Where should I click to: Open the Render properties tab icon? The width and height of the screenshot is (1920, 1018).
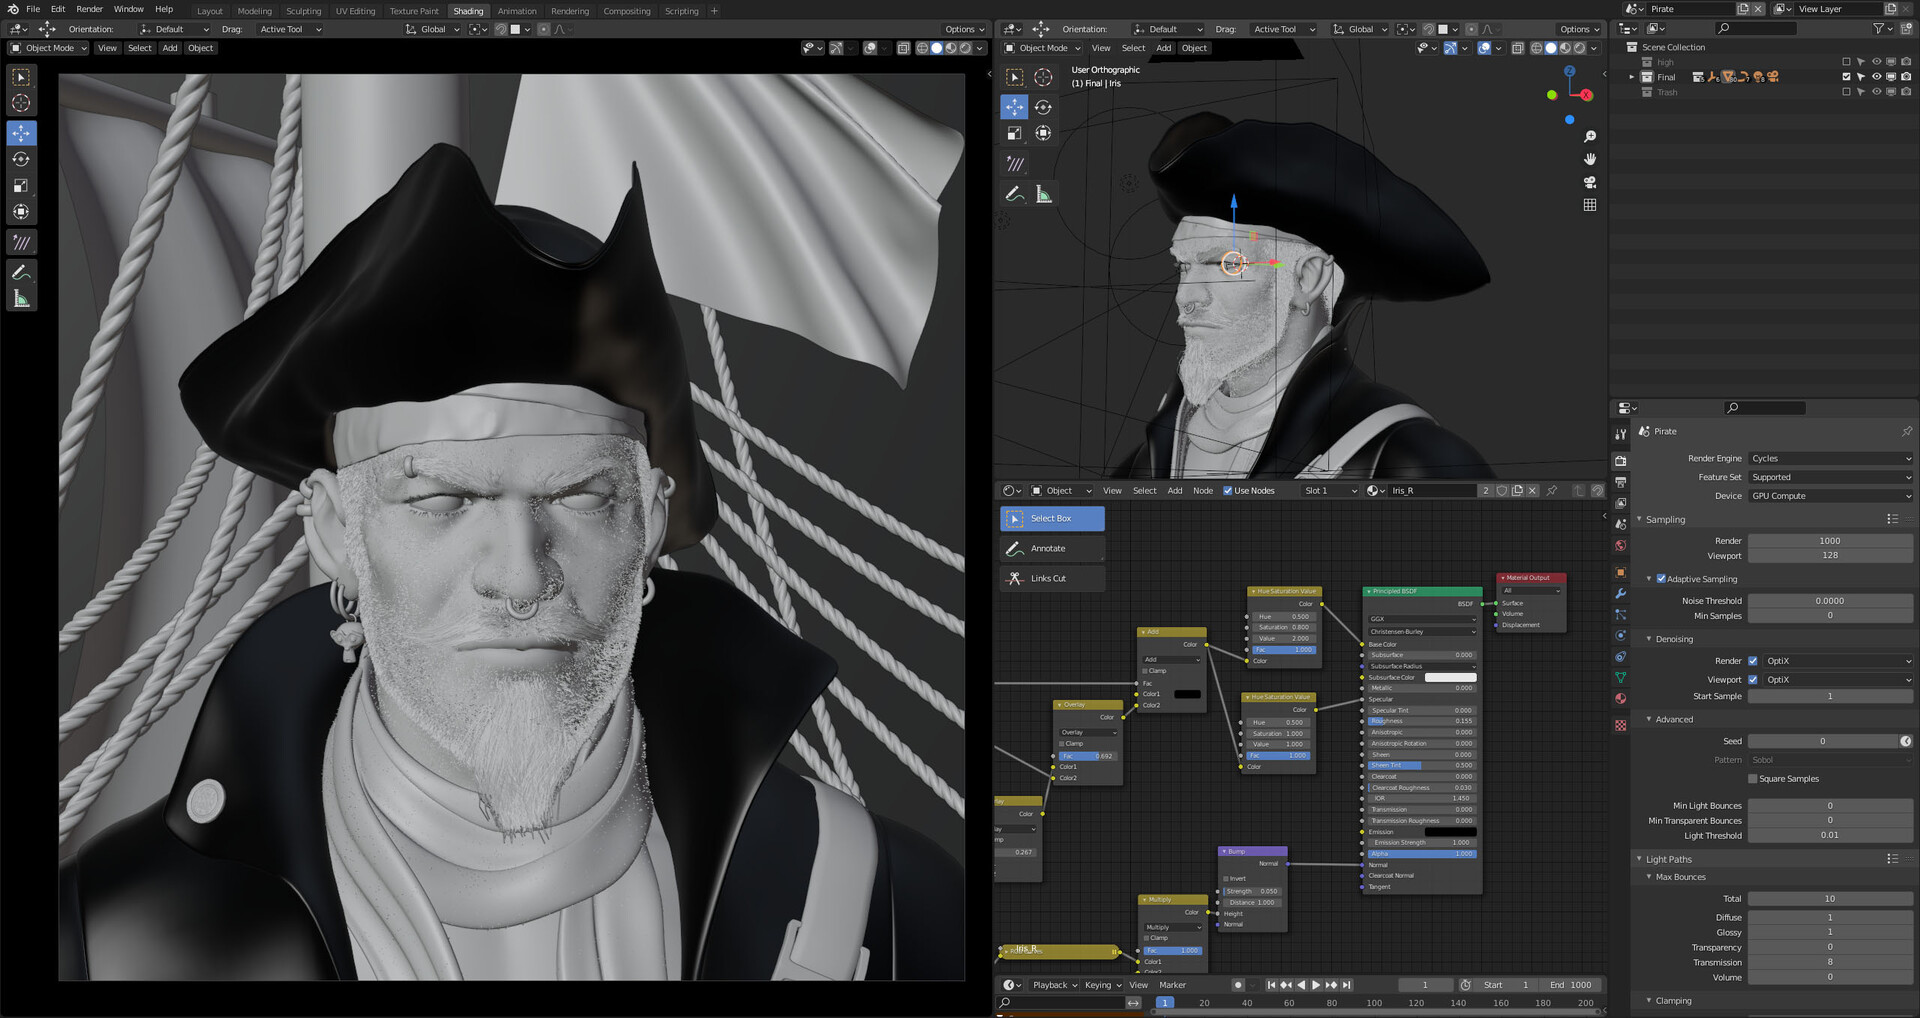click(x=1621, y=461)
